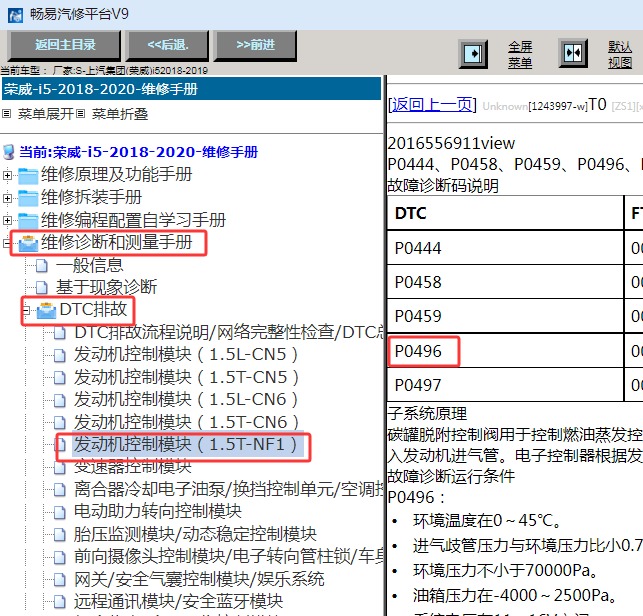Open the full-screen menu arrow icon
The image size is (643, 616).
tap(473, 54)
